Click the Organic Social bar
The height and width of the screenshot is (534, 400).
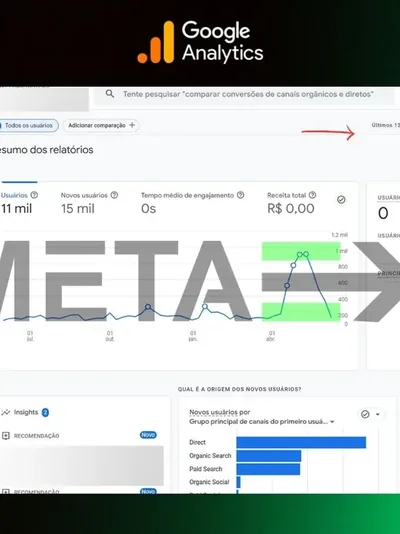(x=239, y=482)
